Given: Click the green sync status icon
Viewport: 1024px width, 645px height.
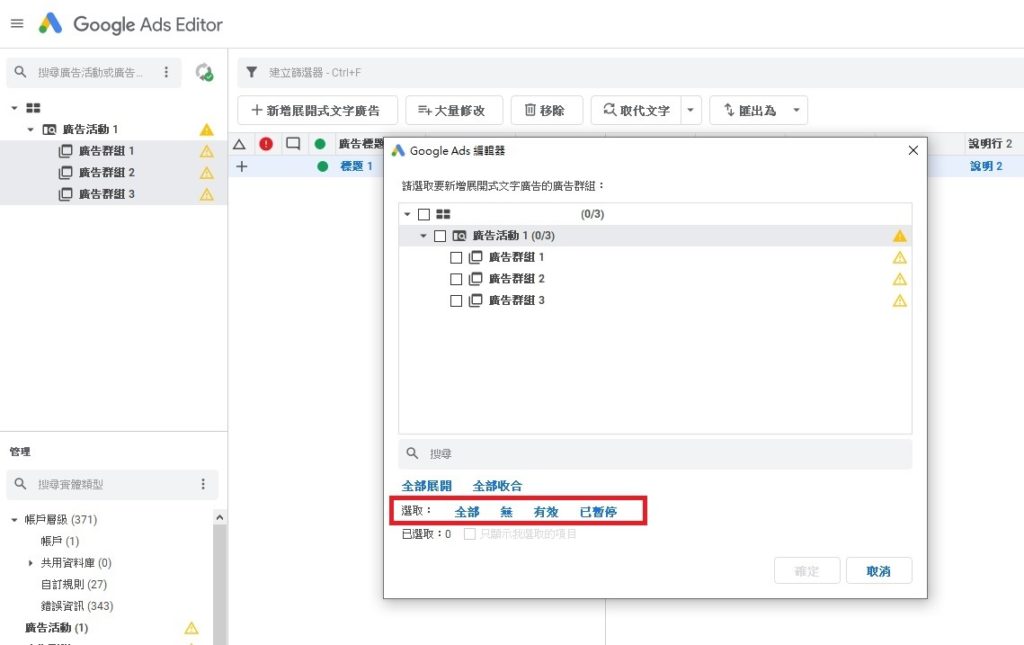Looking at the screenshot, I should [x=205, y=72].
